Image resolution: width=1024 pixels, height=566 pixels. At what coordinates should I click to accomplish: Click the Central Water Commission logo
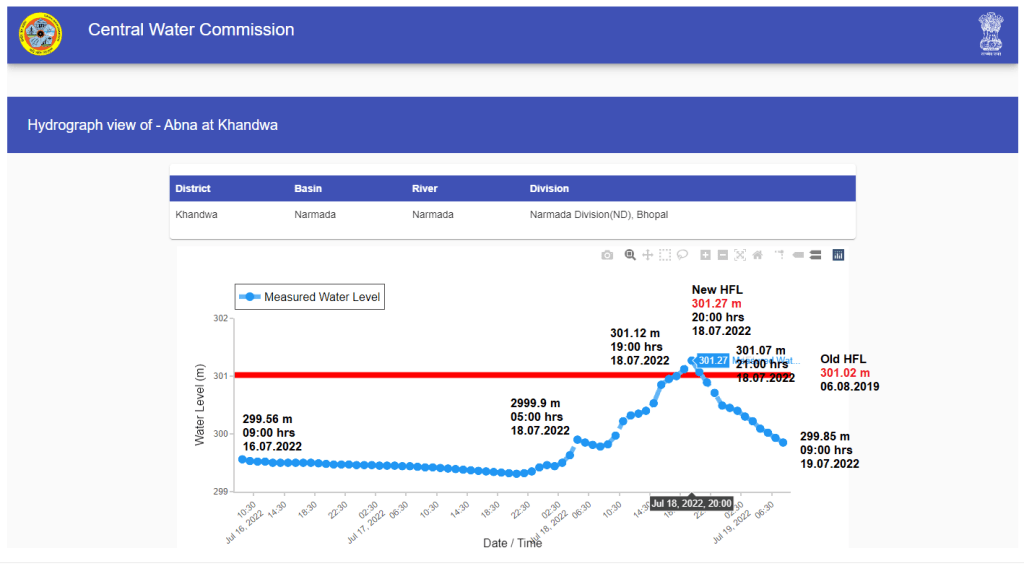pyautogui.click(x=41, y=34)
